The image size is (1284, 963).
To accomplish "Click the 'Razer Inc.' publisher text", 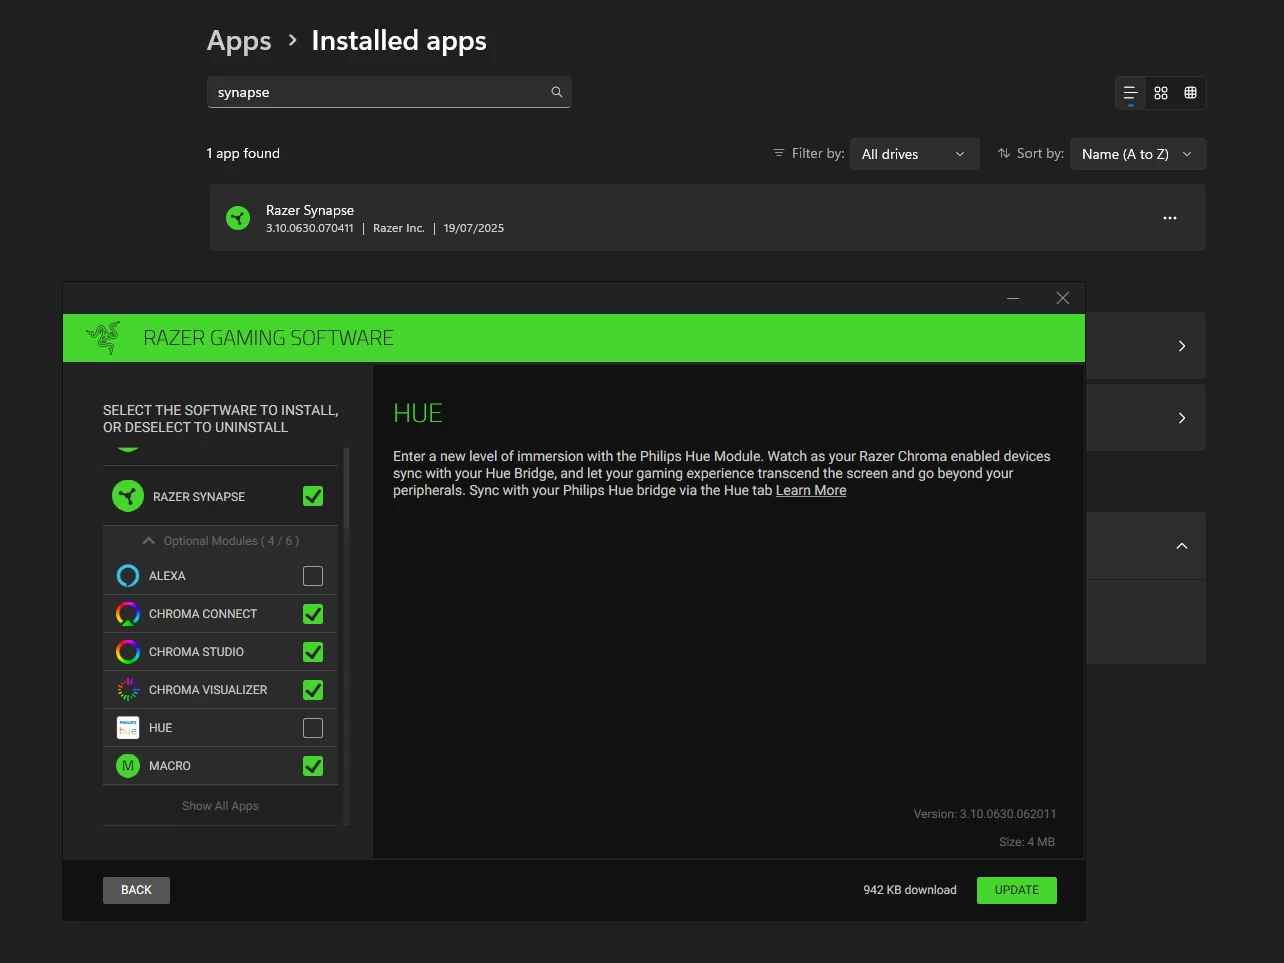I will pyautogui.click(x=399, y=228).
